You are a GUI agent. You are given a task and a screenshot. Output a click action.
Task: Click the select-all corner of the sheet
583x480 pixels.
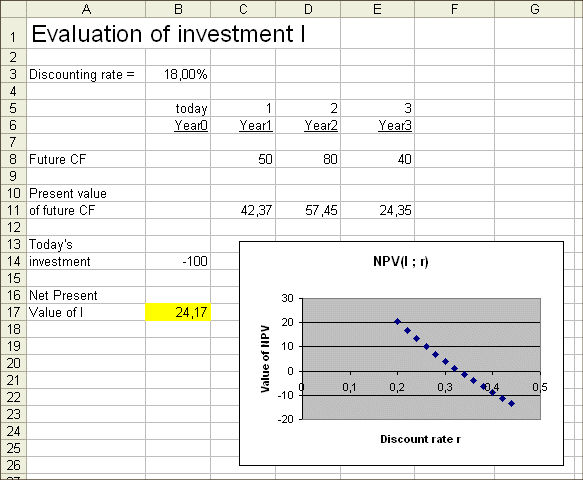[x=13, y=9]
